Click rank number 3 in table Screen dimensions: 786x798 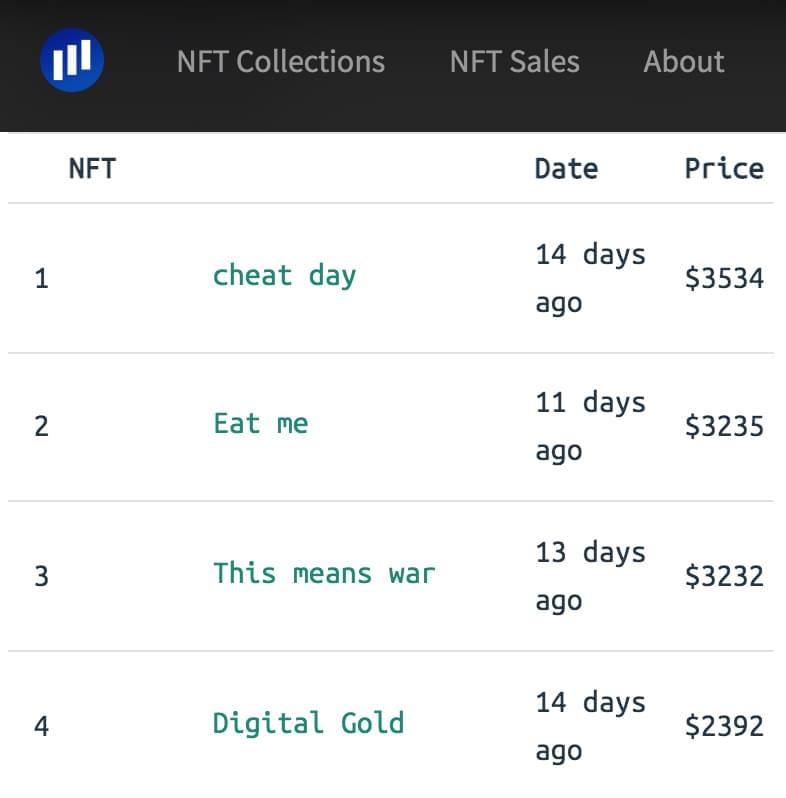pos(42,576)
